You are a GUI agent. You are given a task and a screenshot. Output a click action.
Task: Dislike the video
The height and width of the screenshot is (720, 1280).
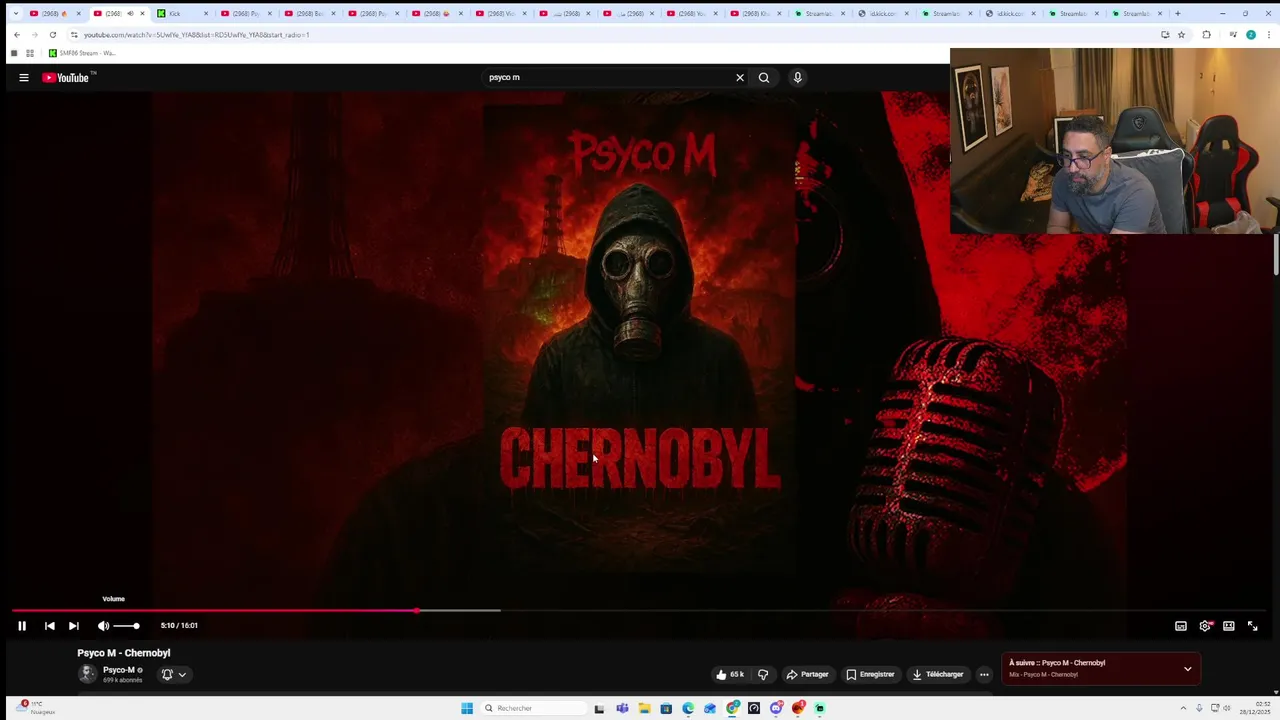click(763, 674)
